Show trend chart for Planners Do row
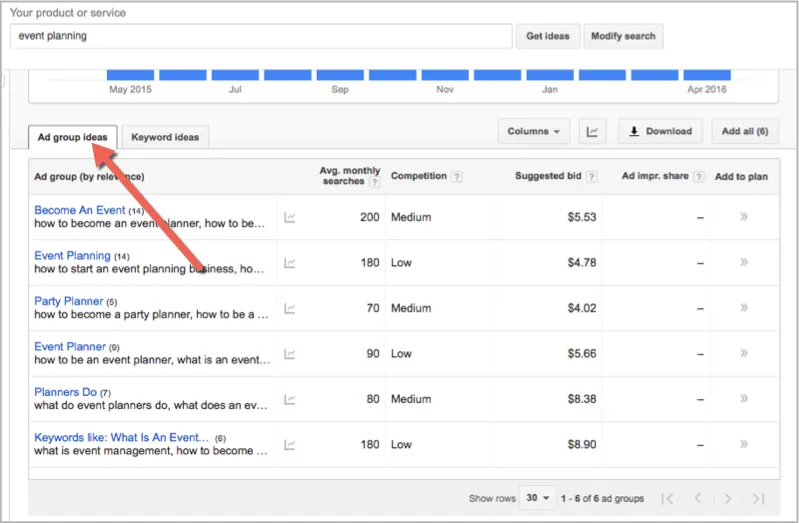799x523 pixels. pyautogui.click(x=289, y=399)
